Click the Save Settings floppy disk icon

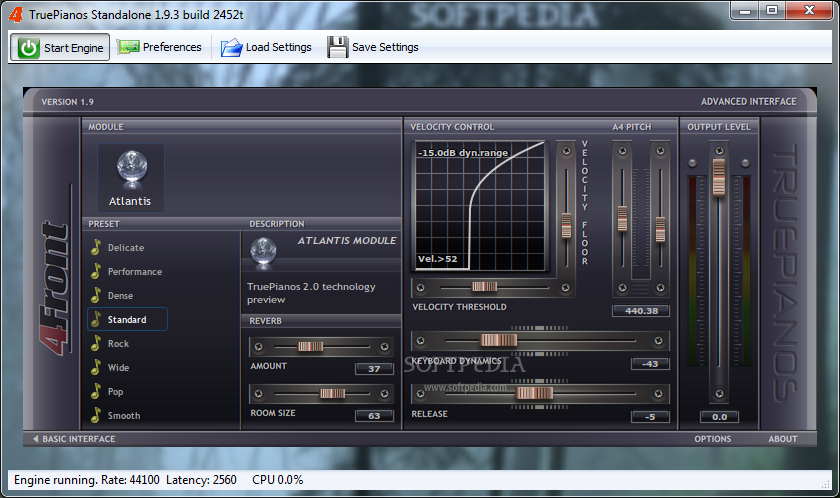[338, 47]
